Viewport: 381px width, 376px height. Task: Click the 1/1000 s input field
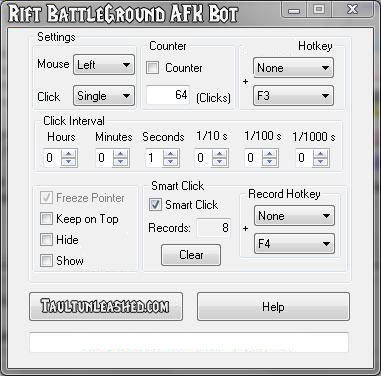(305, 158)
